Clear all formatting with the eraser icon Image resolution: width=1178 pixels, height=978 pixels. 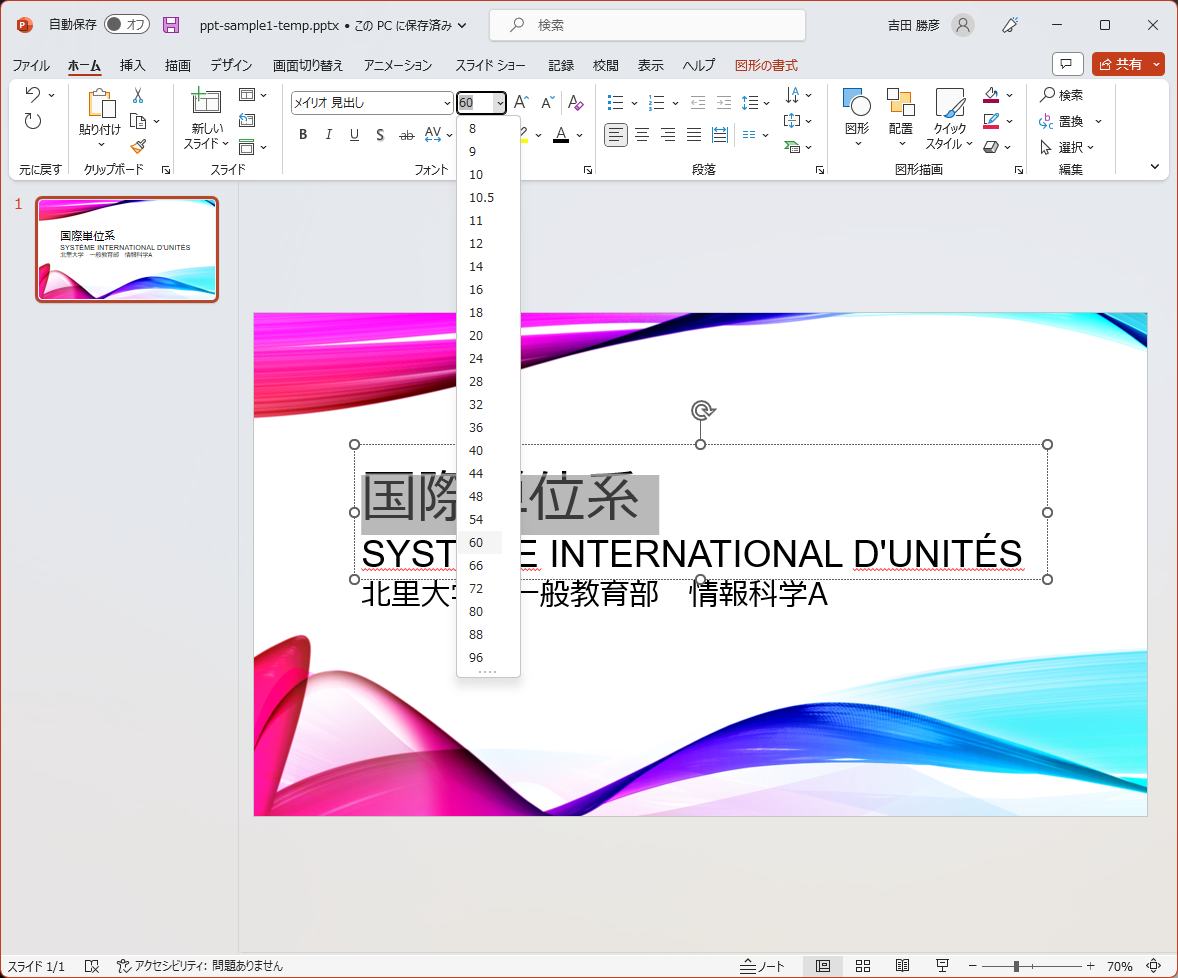click(575, 101)
